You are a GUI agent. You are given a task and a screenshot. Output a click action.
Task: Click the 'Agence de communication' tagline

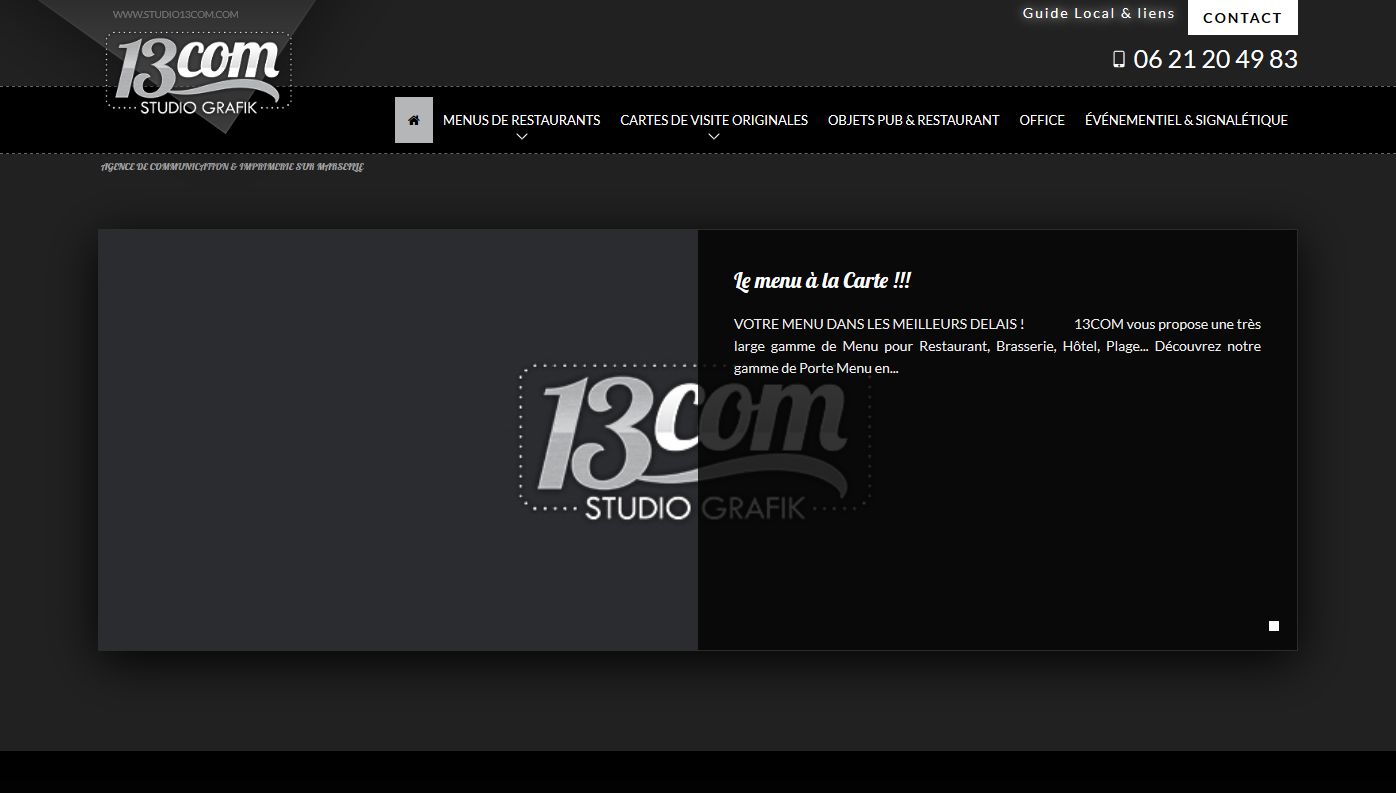(232, 167)
